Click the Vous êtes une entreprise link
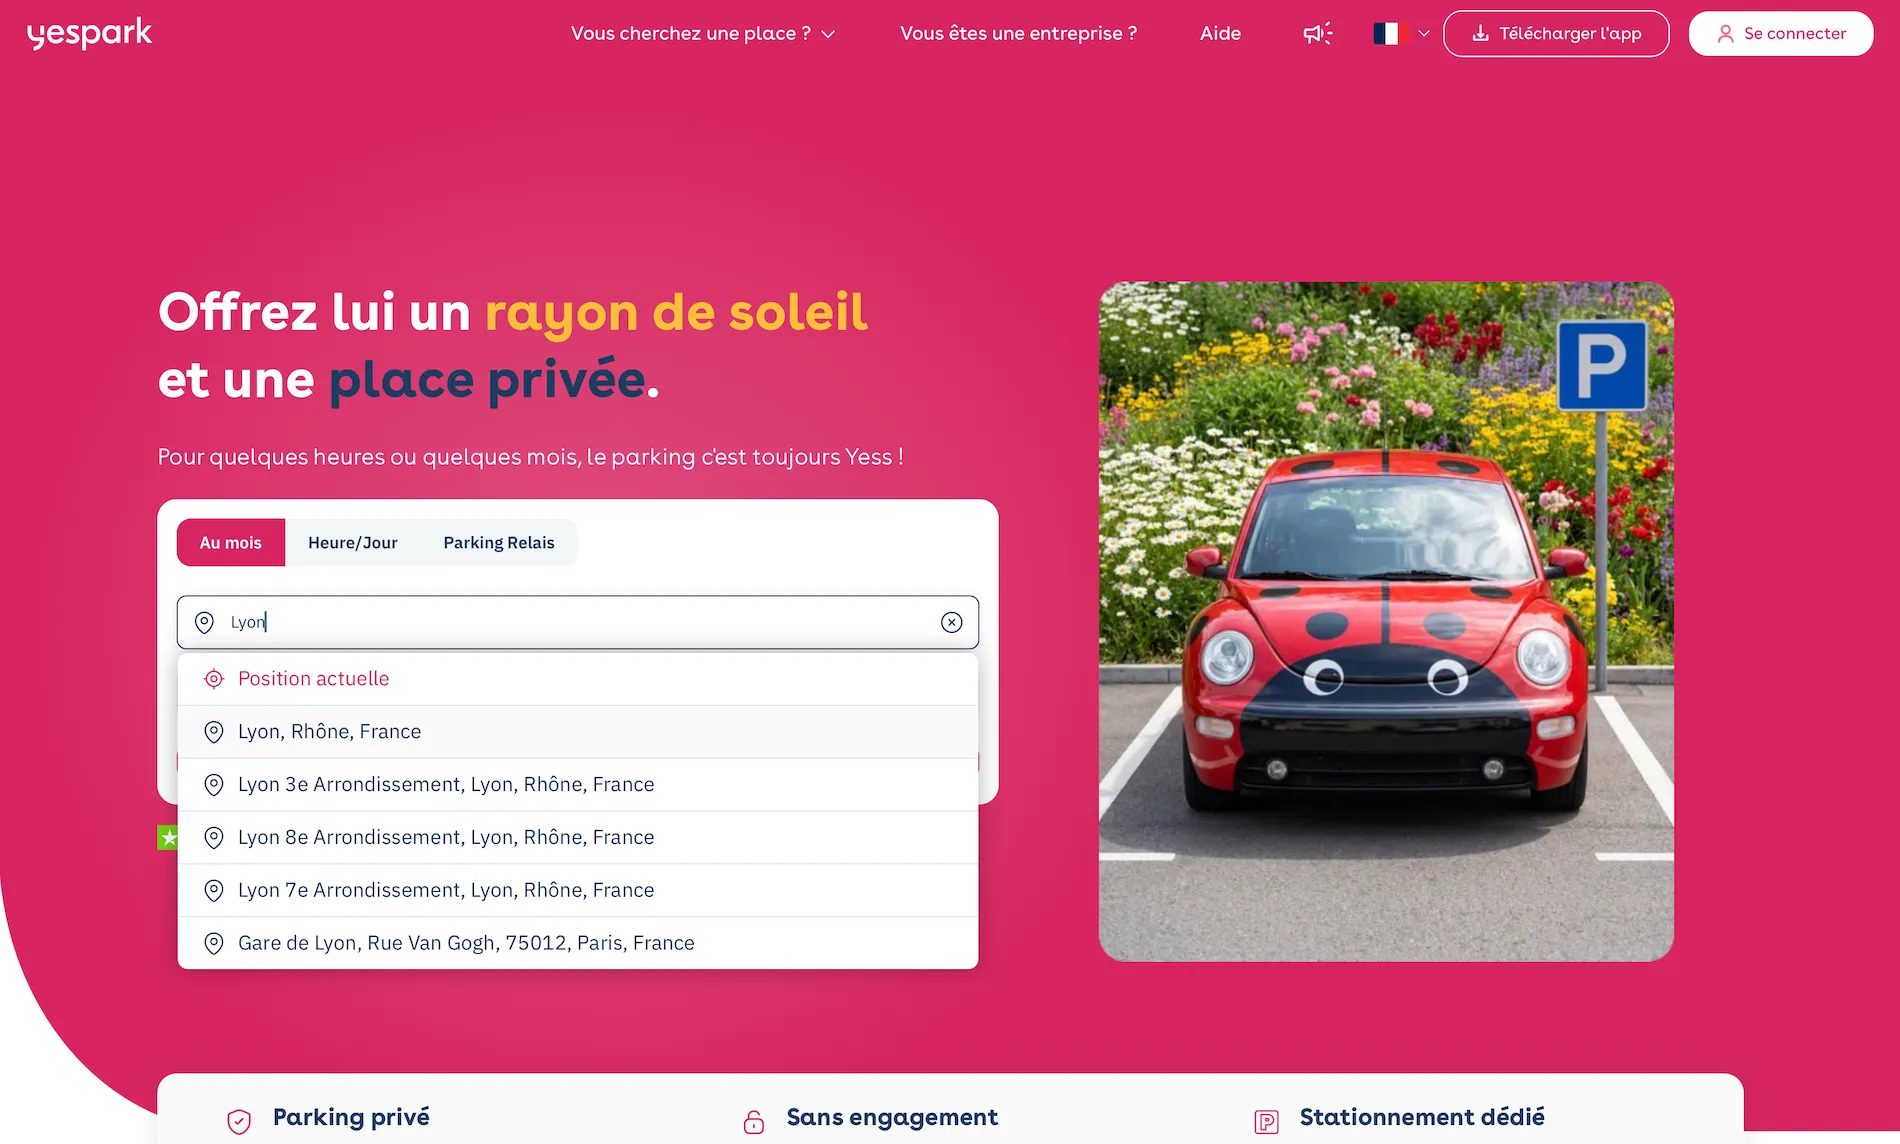 tap(1018, 33)
